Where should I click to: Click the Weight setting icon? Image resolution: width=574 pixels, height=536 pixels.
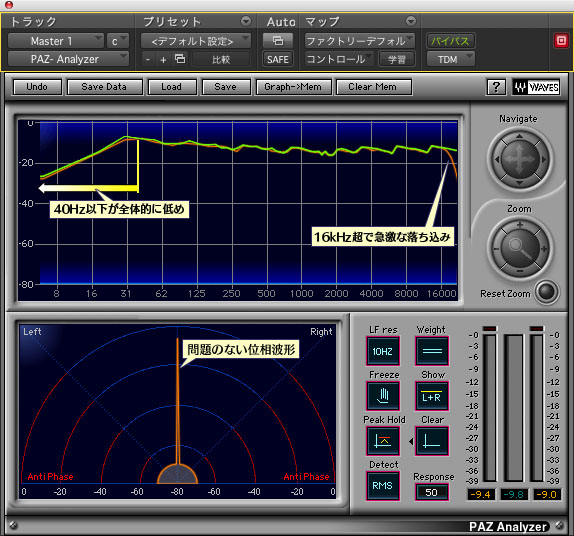coord(432,351)
